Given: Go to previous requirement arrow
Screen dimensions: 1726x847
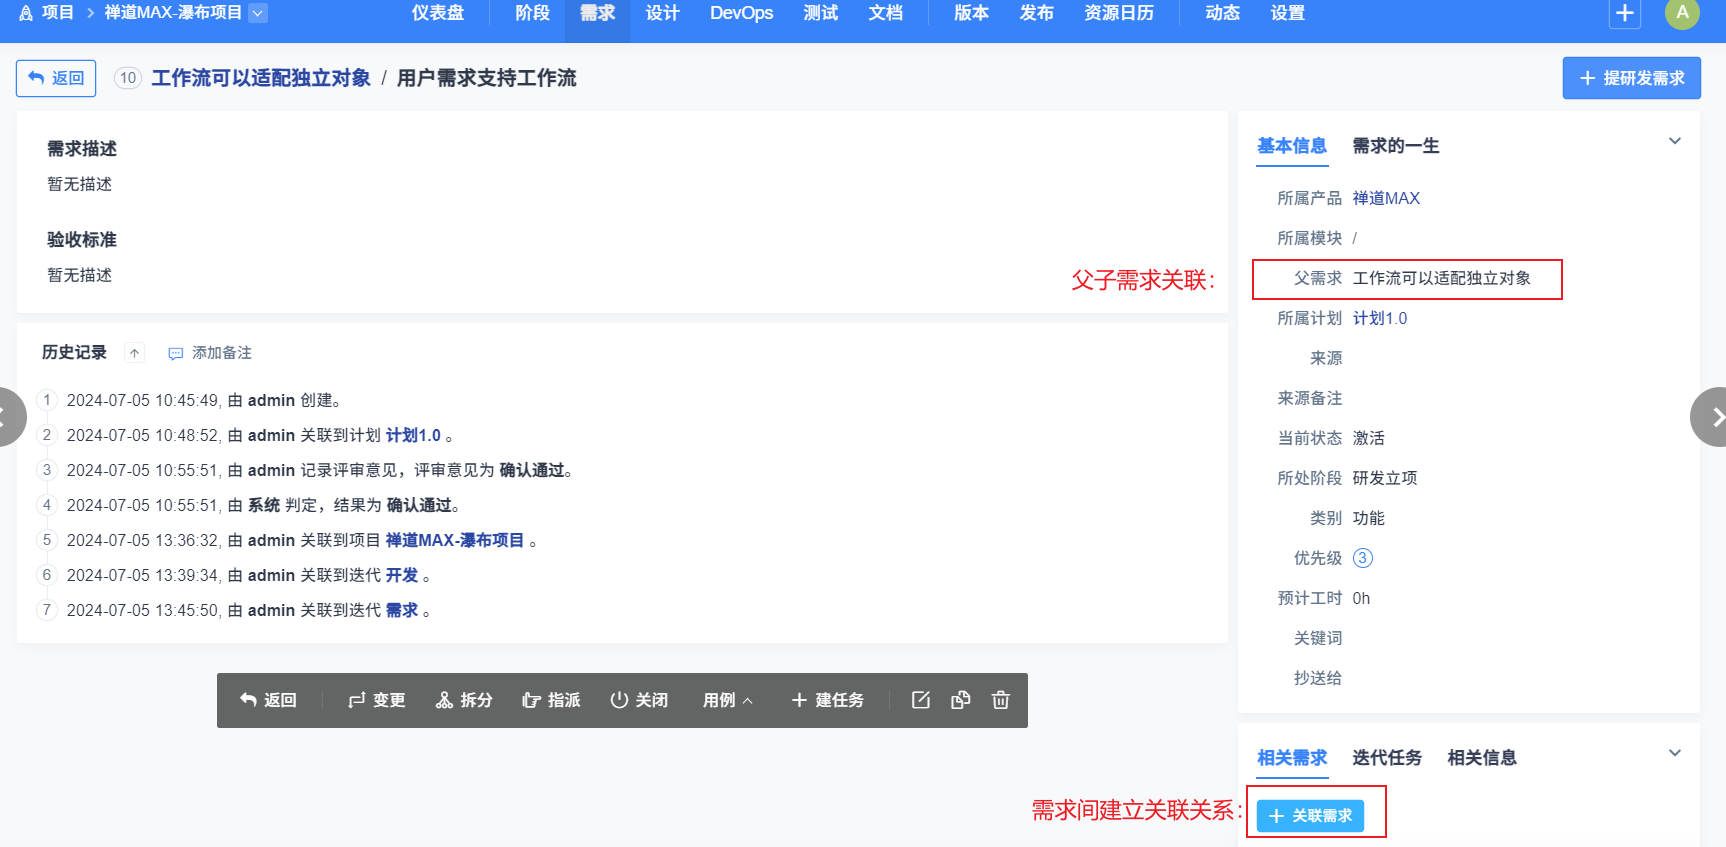Looking at the screenshot, I should point(8,417).
